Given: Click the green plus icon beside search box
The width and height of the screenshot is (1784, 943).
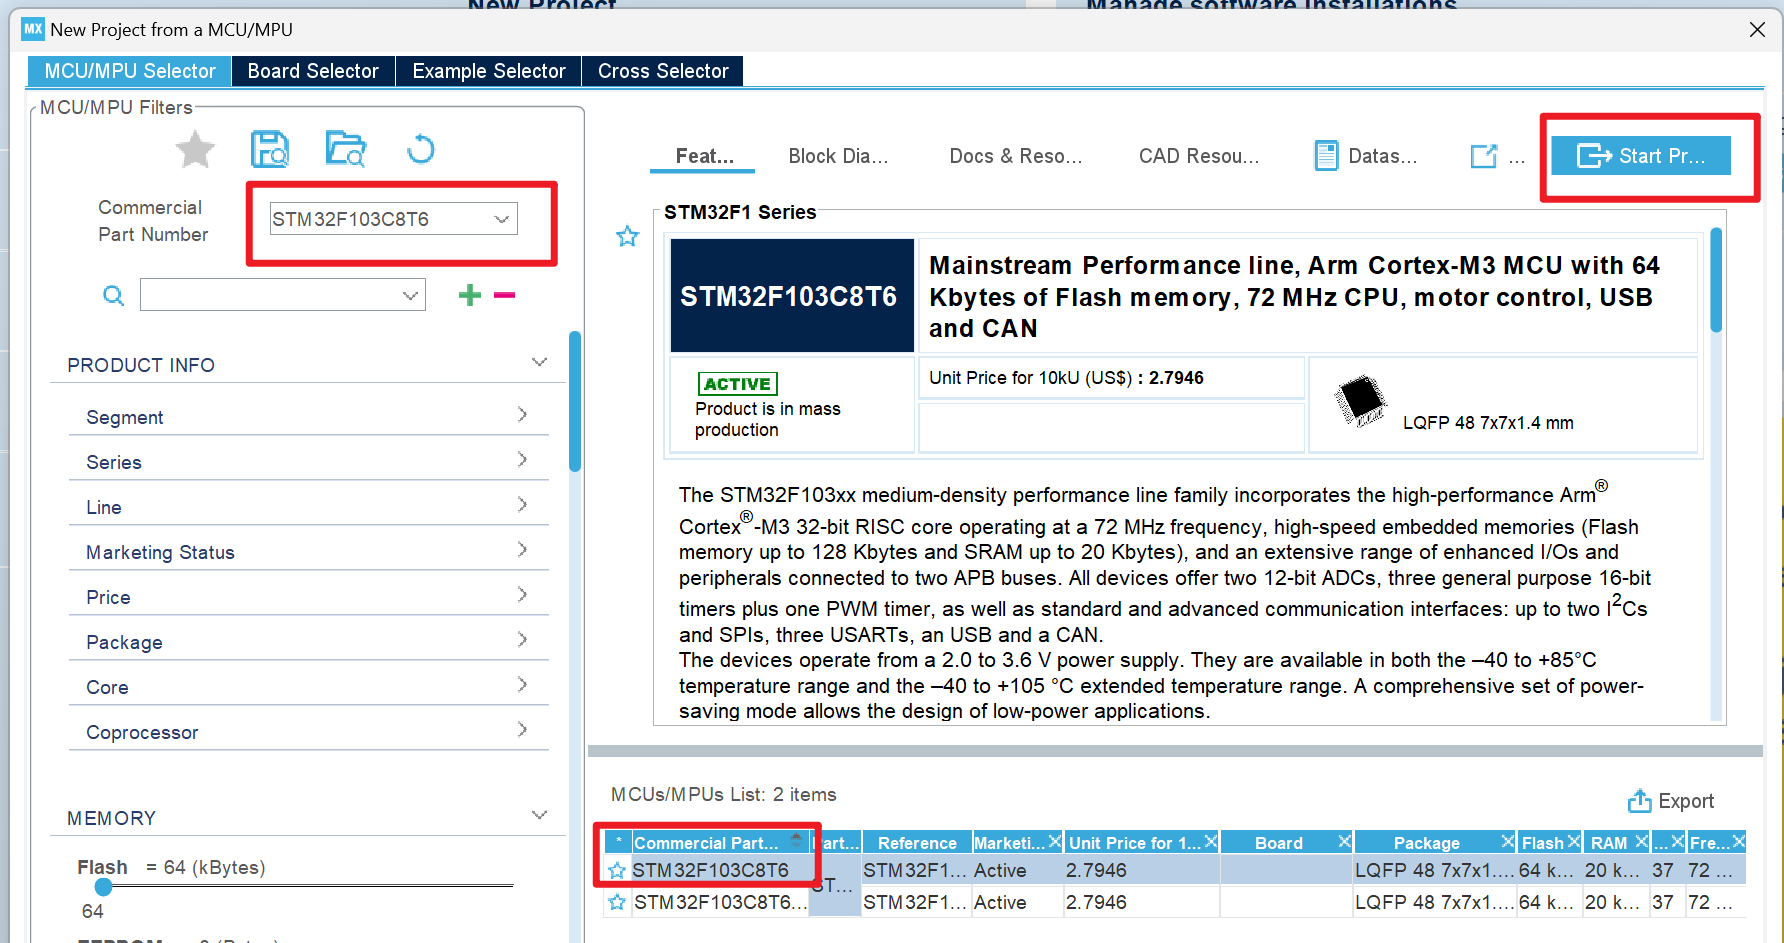Looking at the screenshot, I should [x=470, y=295].
